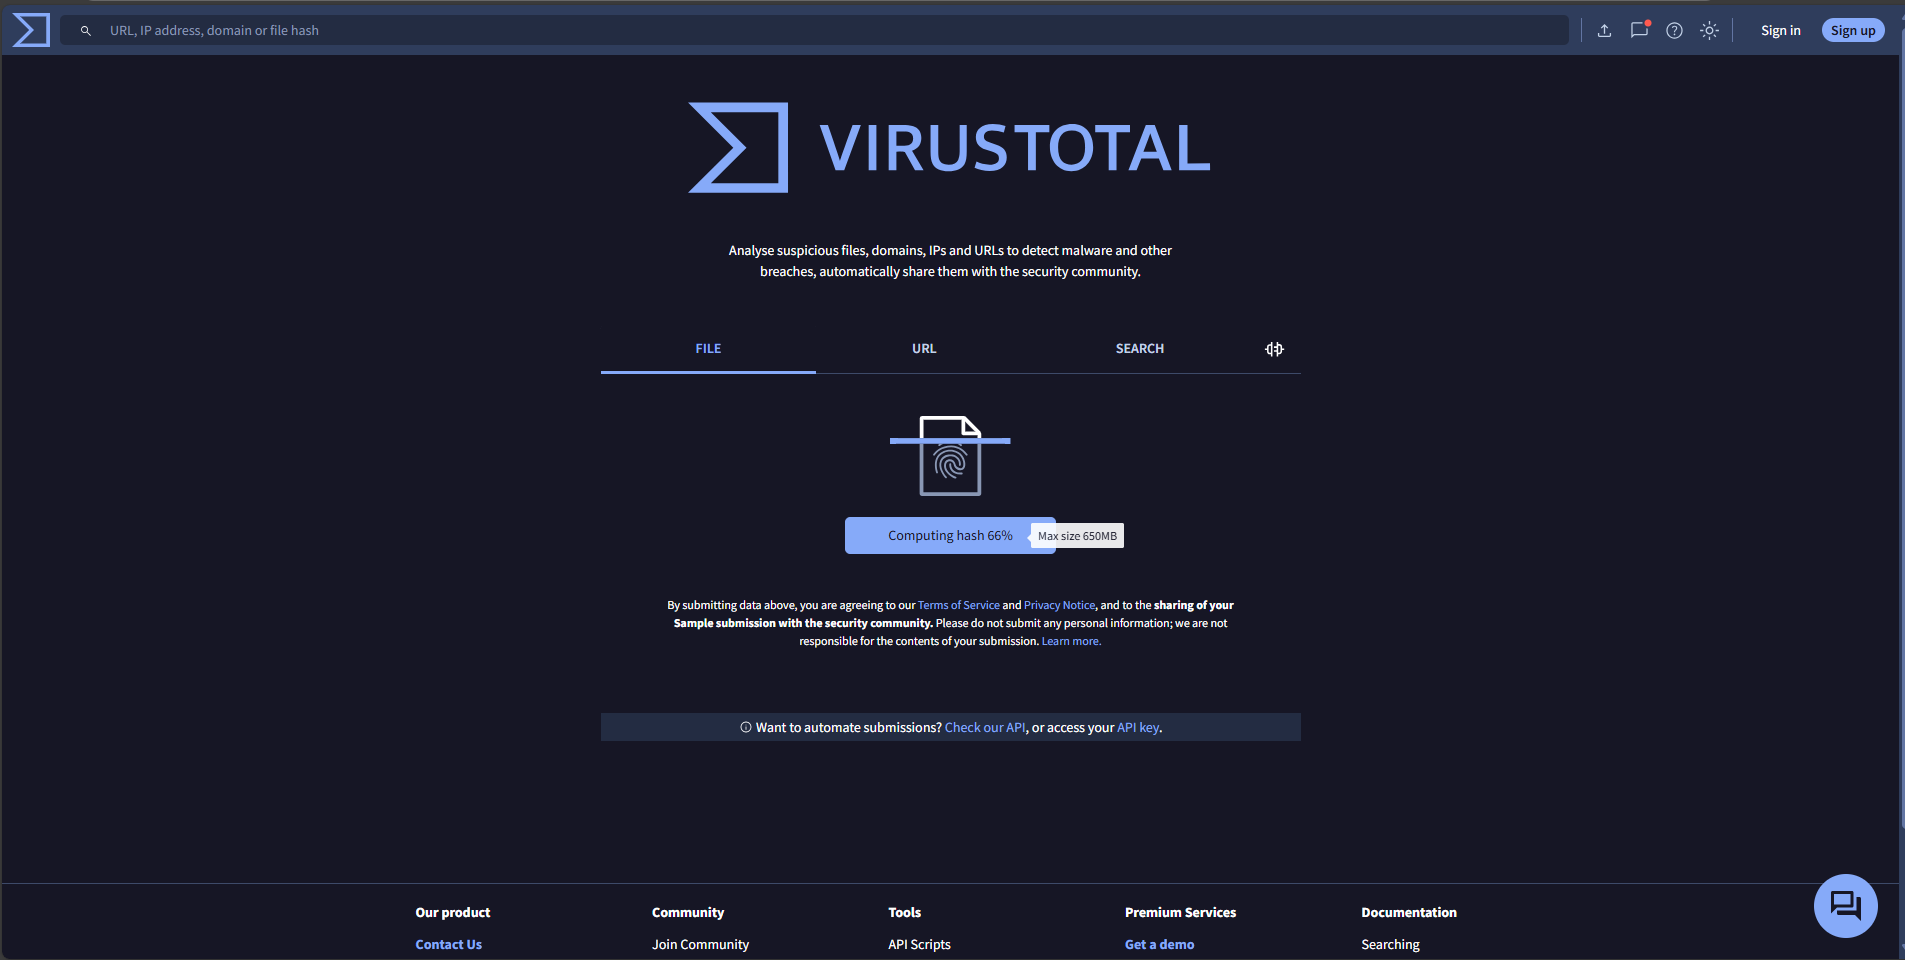Switch to the URL tab
The image size is (1905, 960).
[x=923, y=348]
